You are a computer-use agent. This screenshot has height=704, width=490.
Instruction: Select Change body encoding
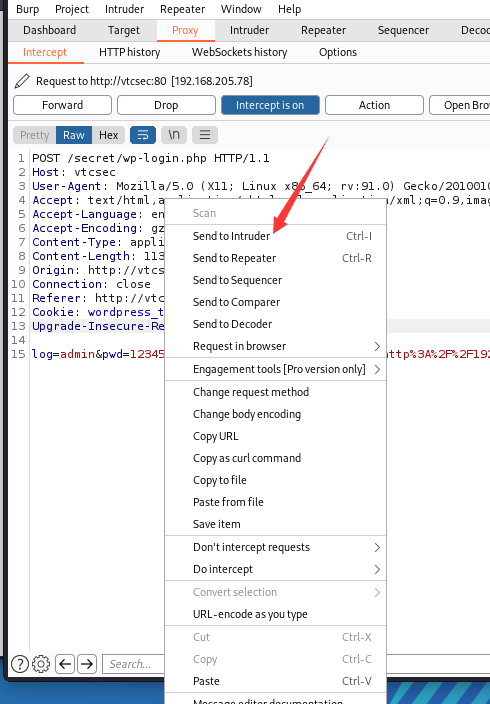[x=275, y=414]
